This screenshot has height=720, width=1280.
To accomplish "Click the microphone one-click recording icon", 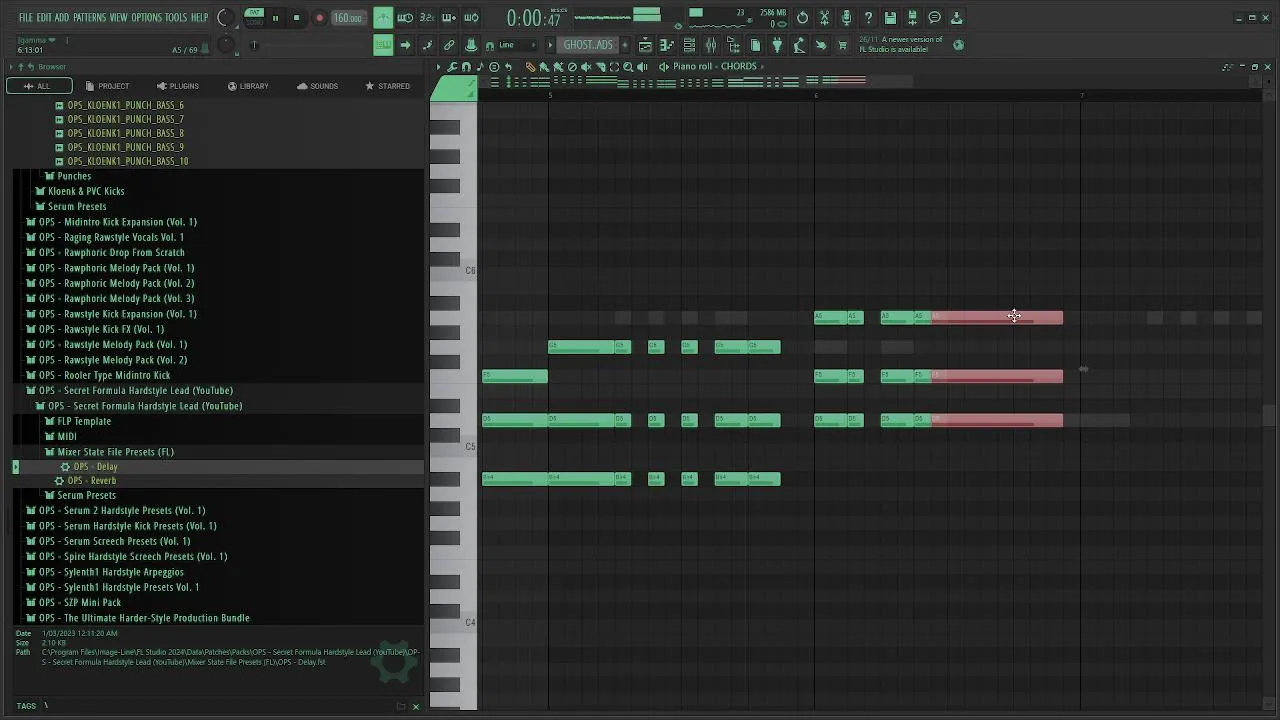I will (846, 18).
